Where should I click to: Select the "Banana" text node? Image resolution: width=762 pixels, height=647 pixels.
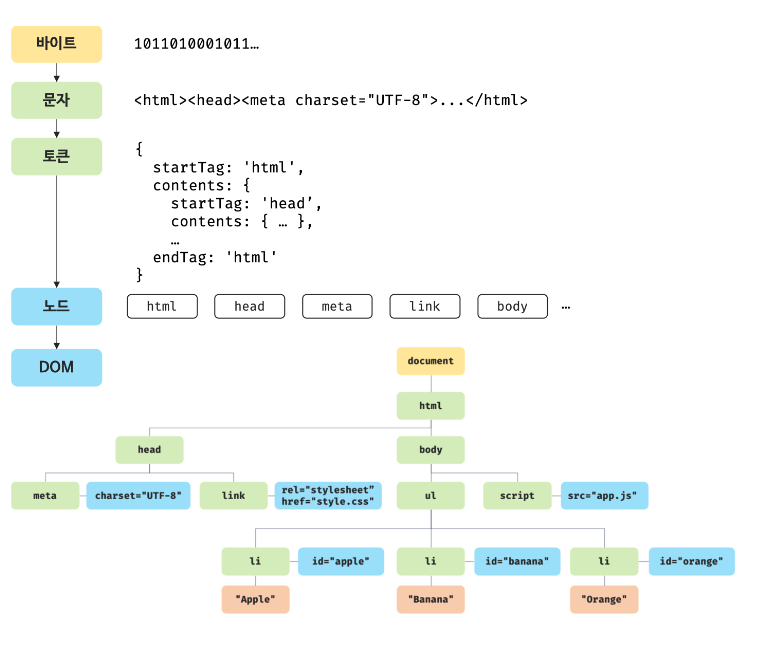(x=431, y=599)
